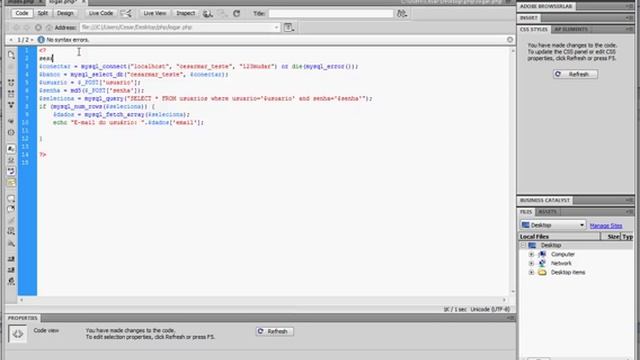Collapse the Desktop root tree node

523,245
